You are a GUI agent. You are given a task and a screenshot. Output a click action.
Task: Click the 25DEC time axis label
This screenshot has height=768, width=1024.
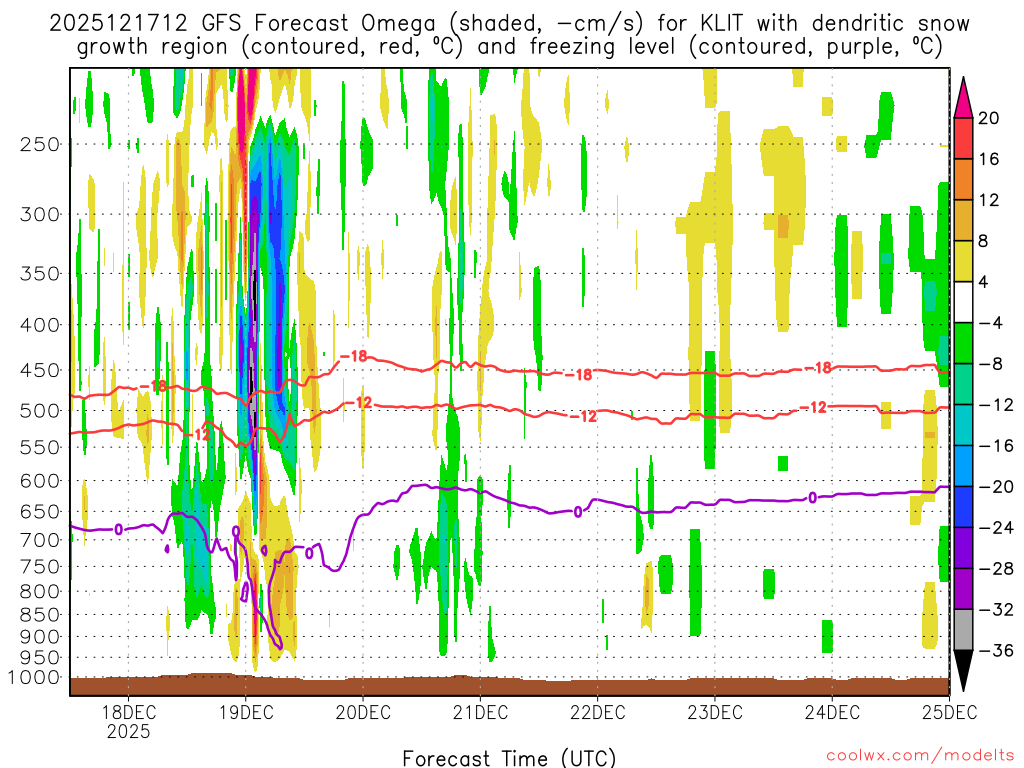coord(950,712)
